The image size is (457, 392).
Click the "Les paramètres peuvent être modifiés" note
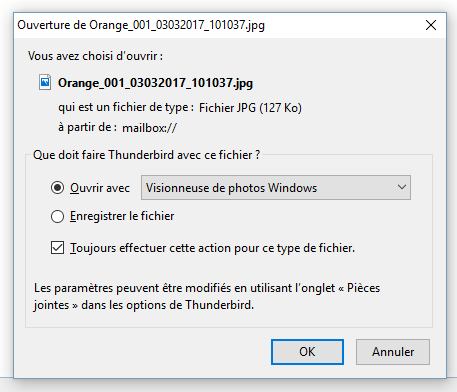pos(207,296)
